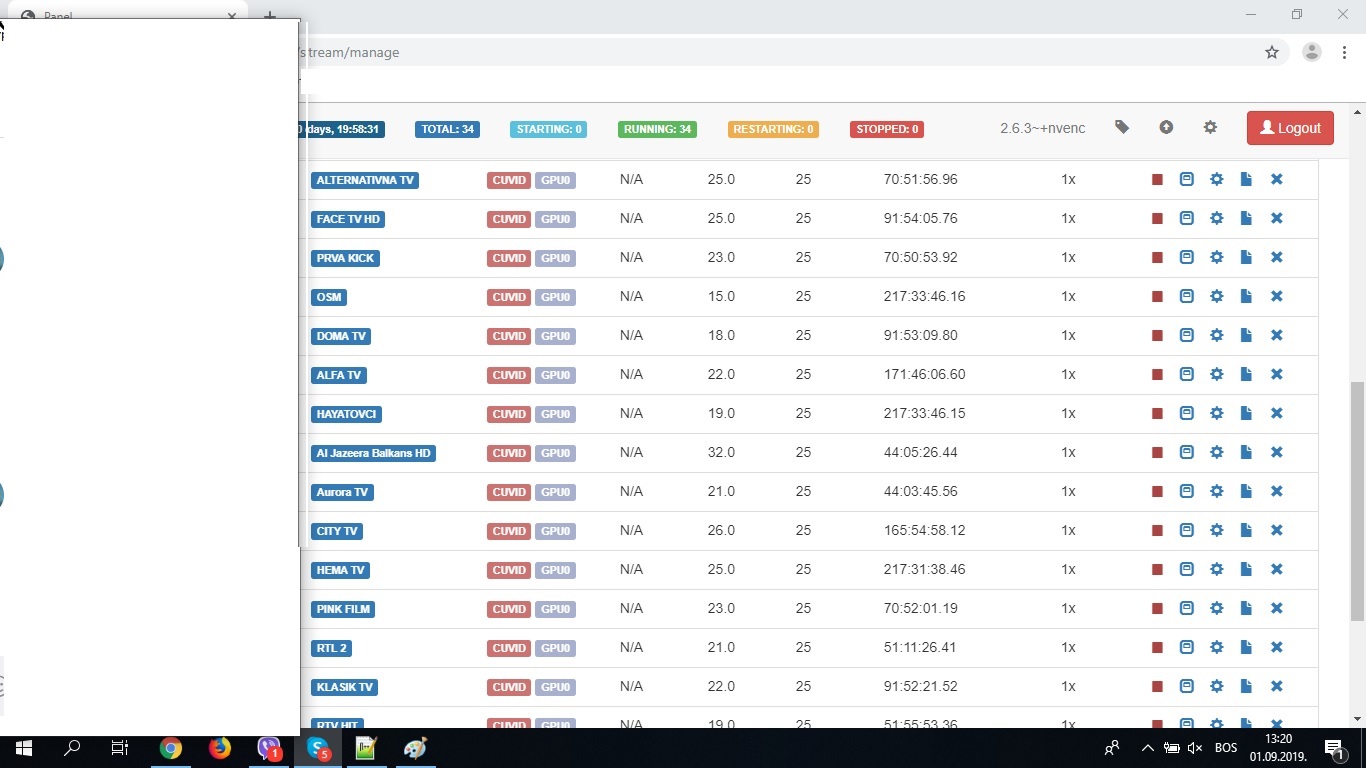Stop the HEMA TV stream
The image size is (1366, 768).
coord(1157,570)
